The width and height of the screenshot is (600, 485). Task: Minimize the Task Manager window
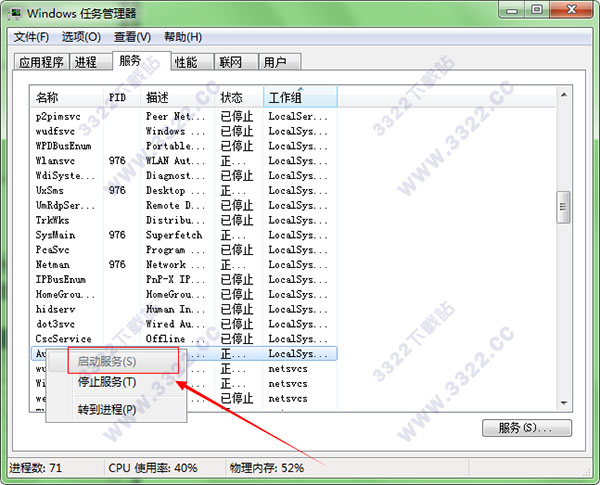pos(512,10)
